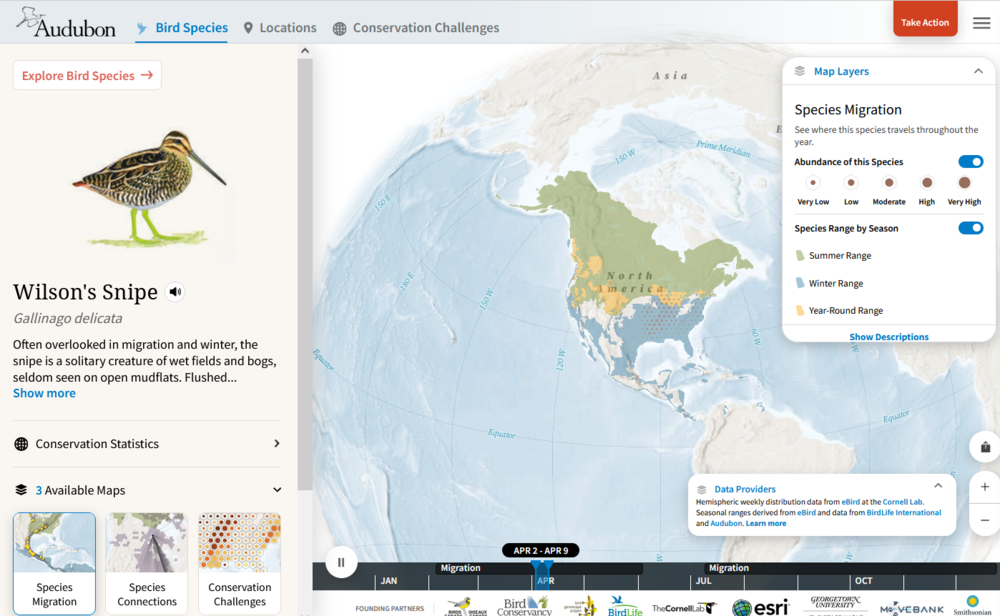The width and height of the screenshot is (1000, 616).
Task: Click the map rotate/reset view icon
Action: [984, 447]
